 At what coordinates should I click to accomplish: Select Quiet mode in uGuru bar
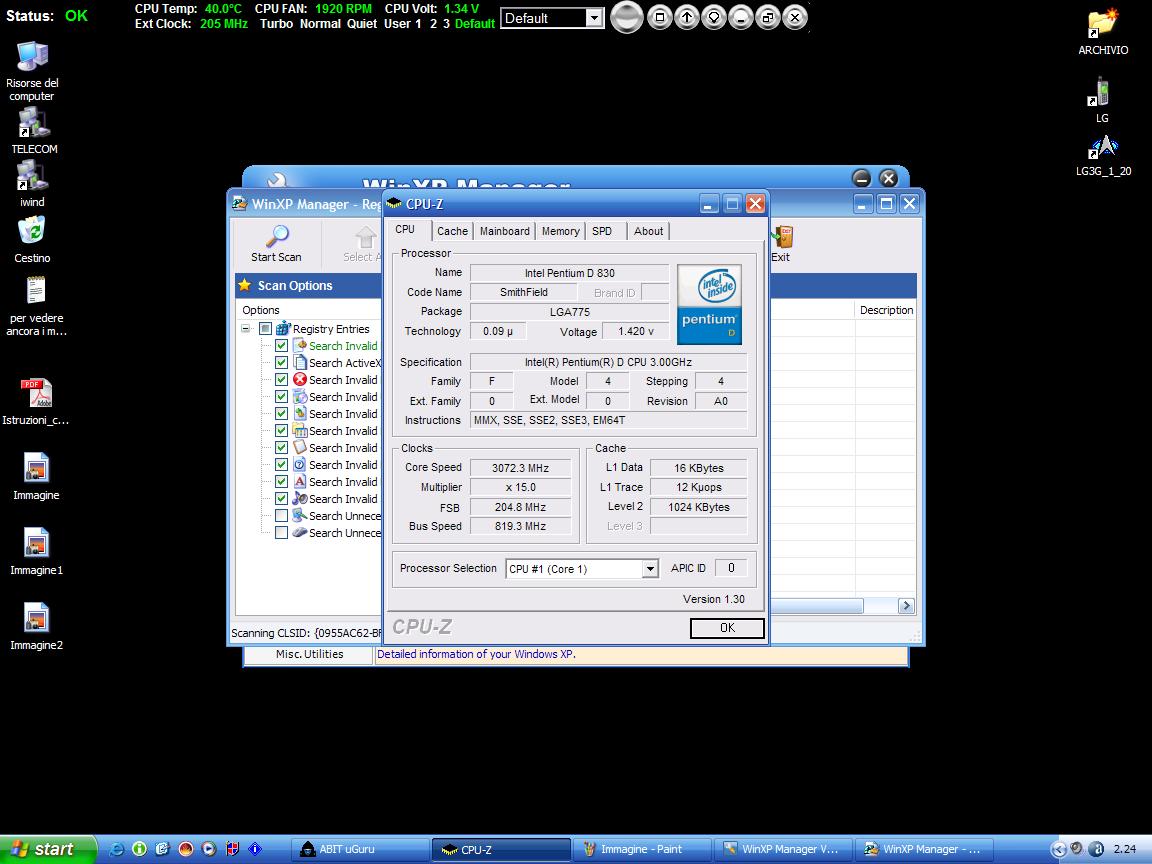(x=362, y=24)
